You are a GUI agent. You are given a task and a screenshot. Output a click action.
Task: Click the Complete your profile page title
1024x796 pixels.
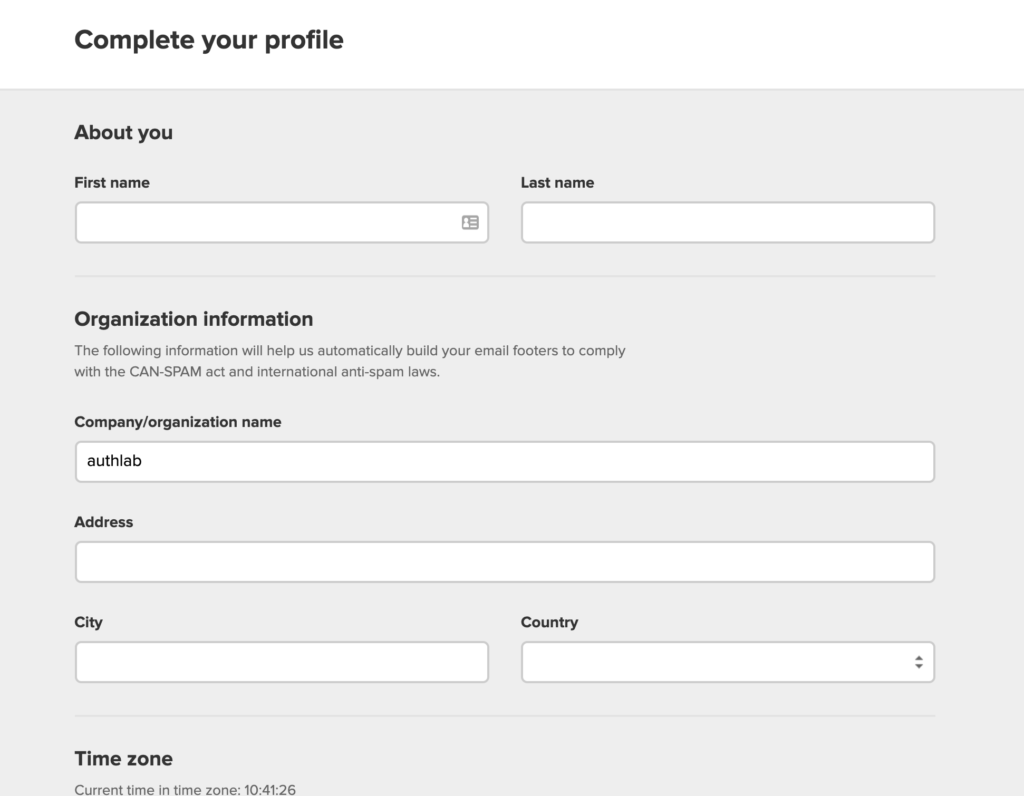208,40
